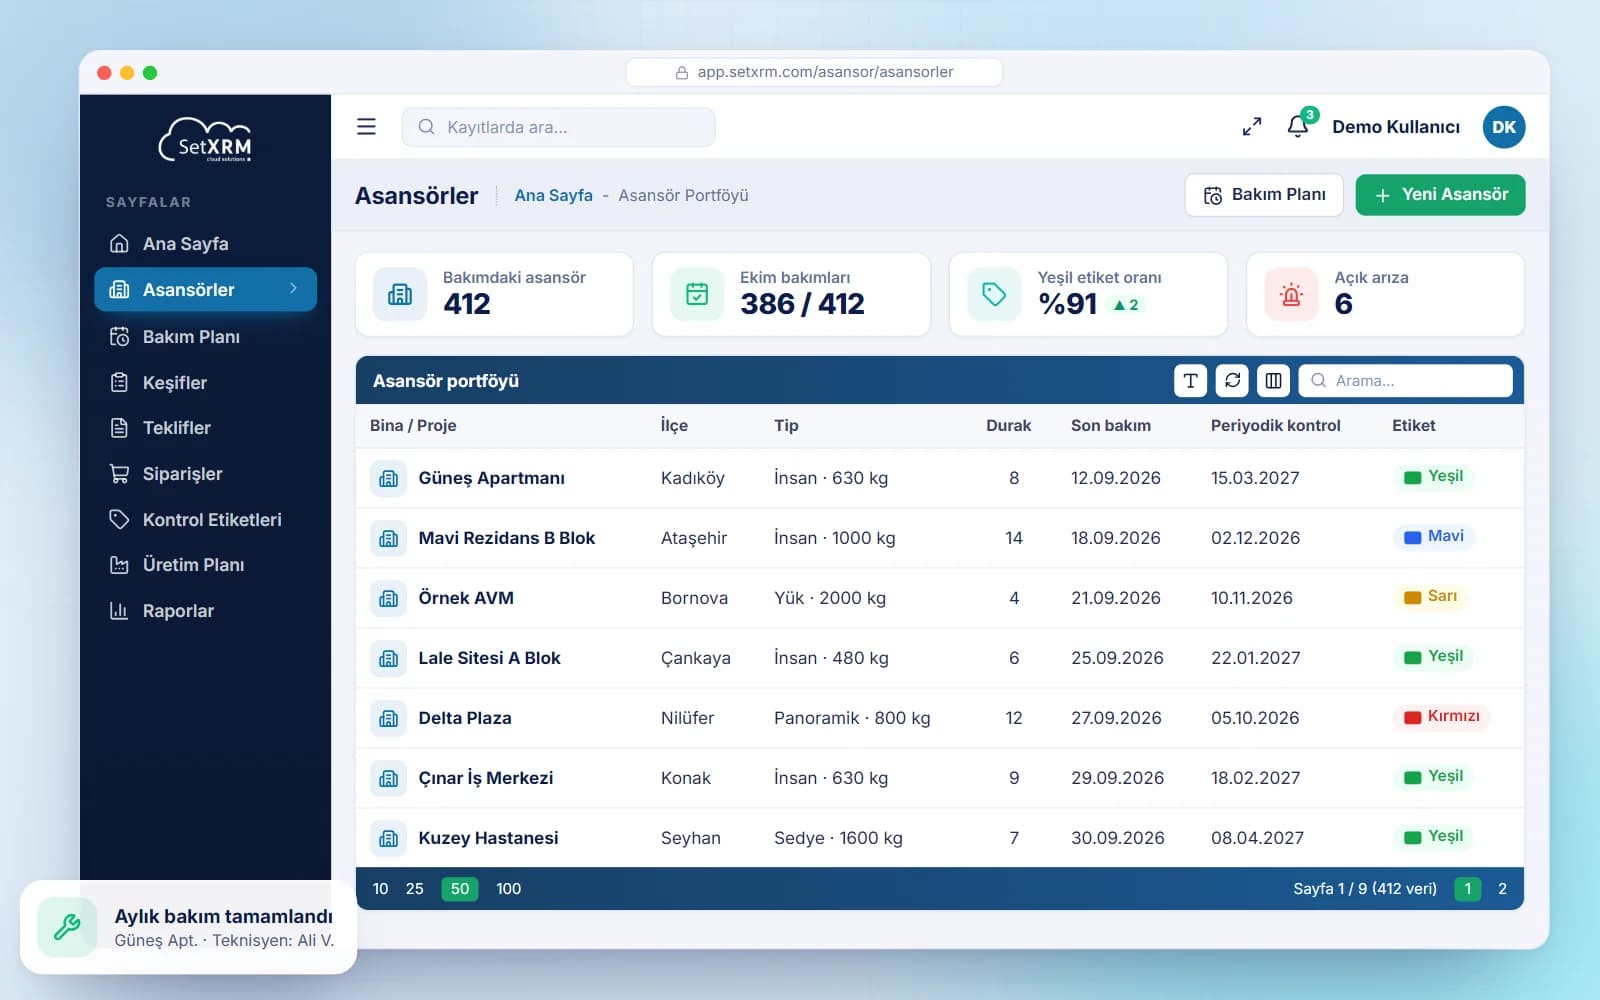The width and height of the screenshot is (1600, 1000).
Task: Click the Kırmızı label of Delta Plaza
Action: pyautogui.click(x=1441, y=717)
